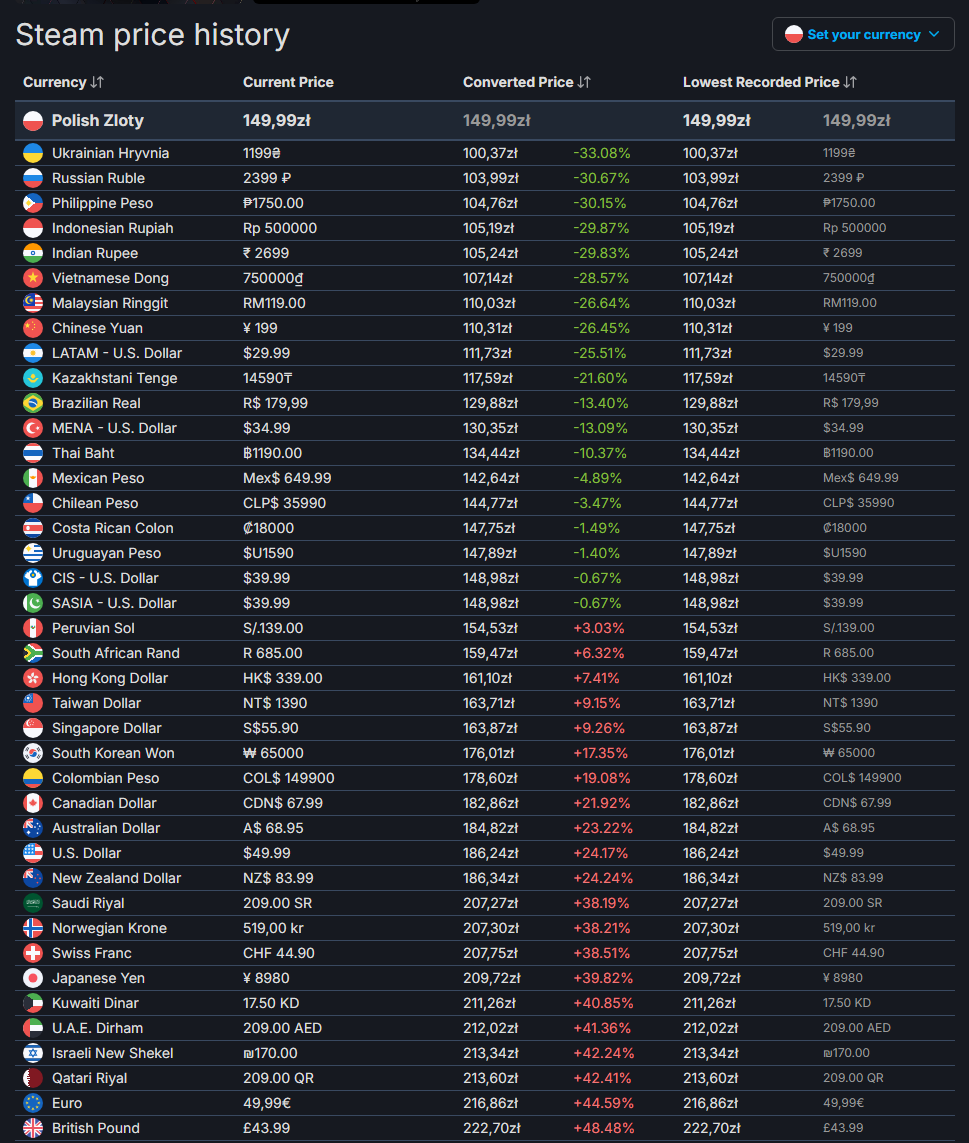Click the Australian Dollar currency name
969x1143 pixels.
(x=106, y=828)
